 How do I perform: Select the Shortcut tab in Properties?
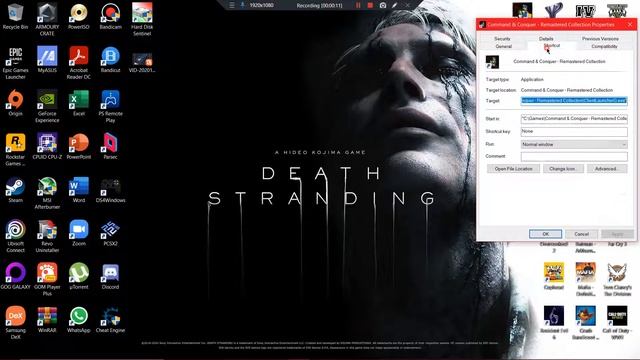tap(551, 45)
